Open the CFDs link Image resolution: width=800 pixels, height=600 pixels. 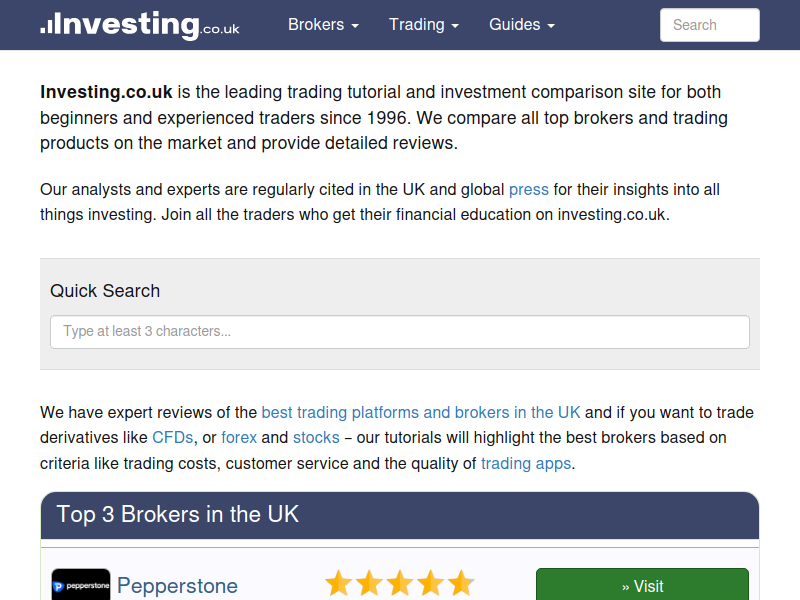pyautogui.click(x=173, y=437)
